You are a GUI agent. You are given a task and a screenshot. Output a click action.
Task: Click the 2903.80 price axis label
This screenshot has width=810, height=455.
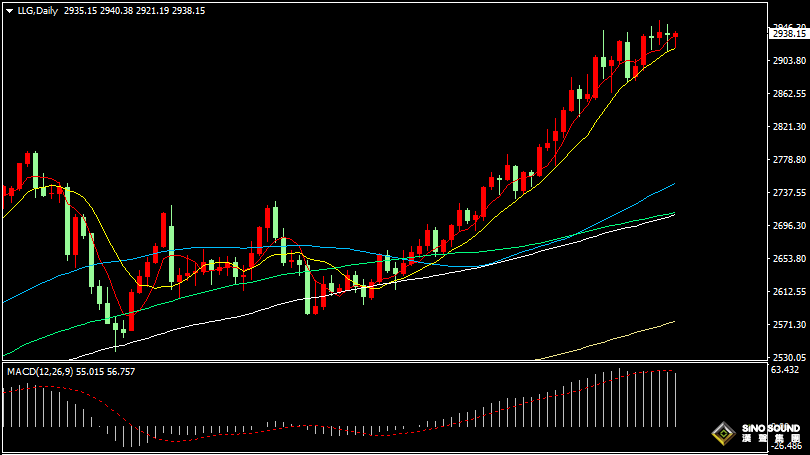click(x=788, y=61)
